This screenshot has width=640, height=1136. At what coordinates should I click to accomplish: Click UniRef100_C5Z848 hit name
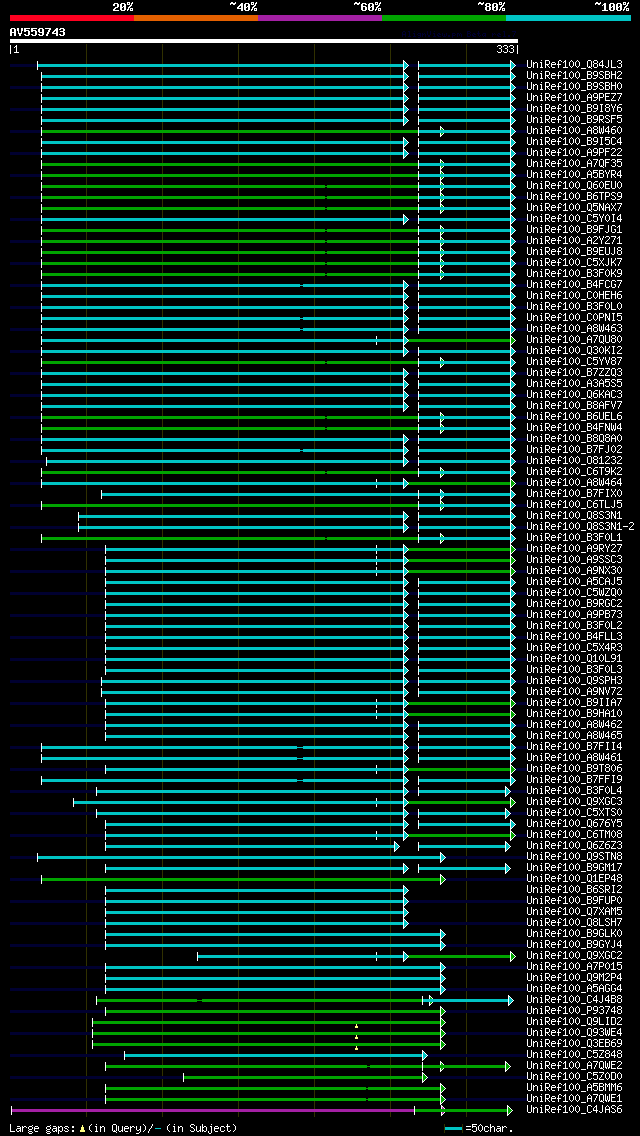(574, 1055)
